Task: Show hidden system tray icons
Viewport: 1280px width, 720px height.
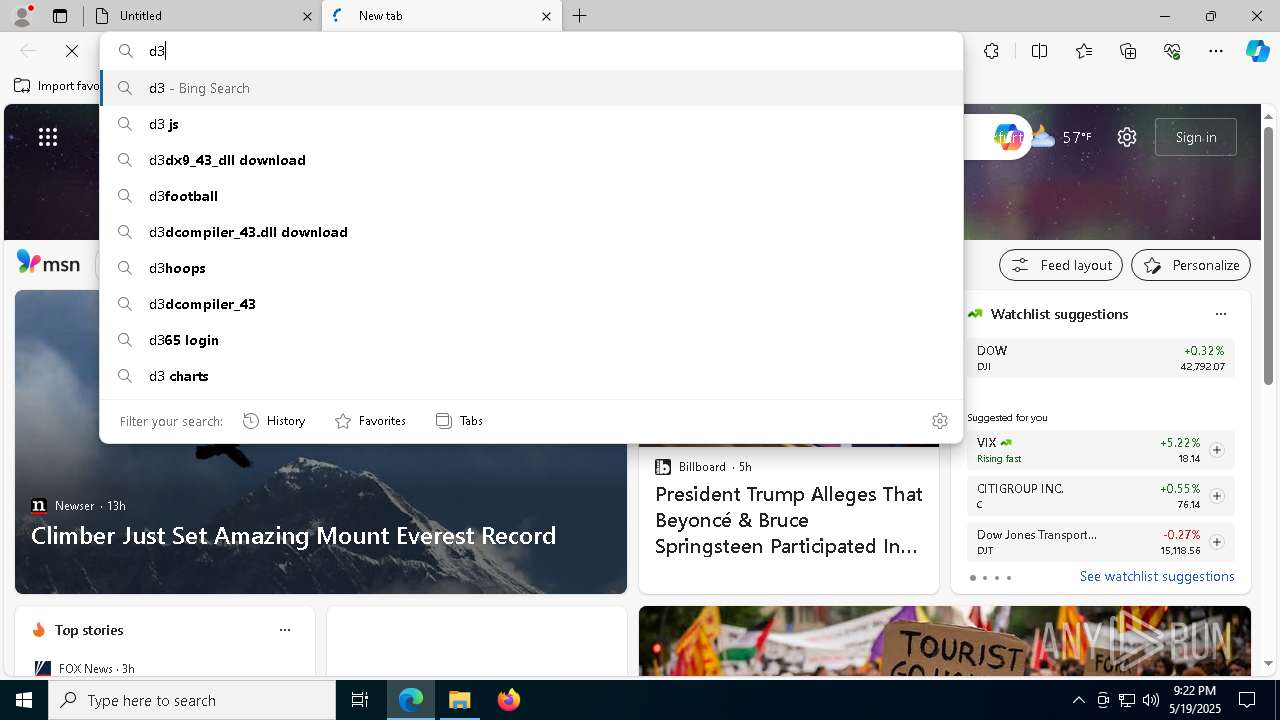Action: tap(1078, 700)
